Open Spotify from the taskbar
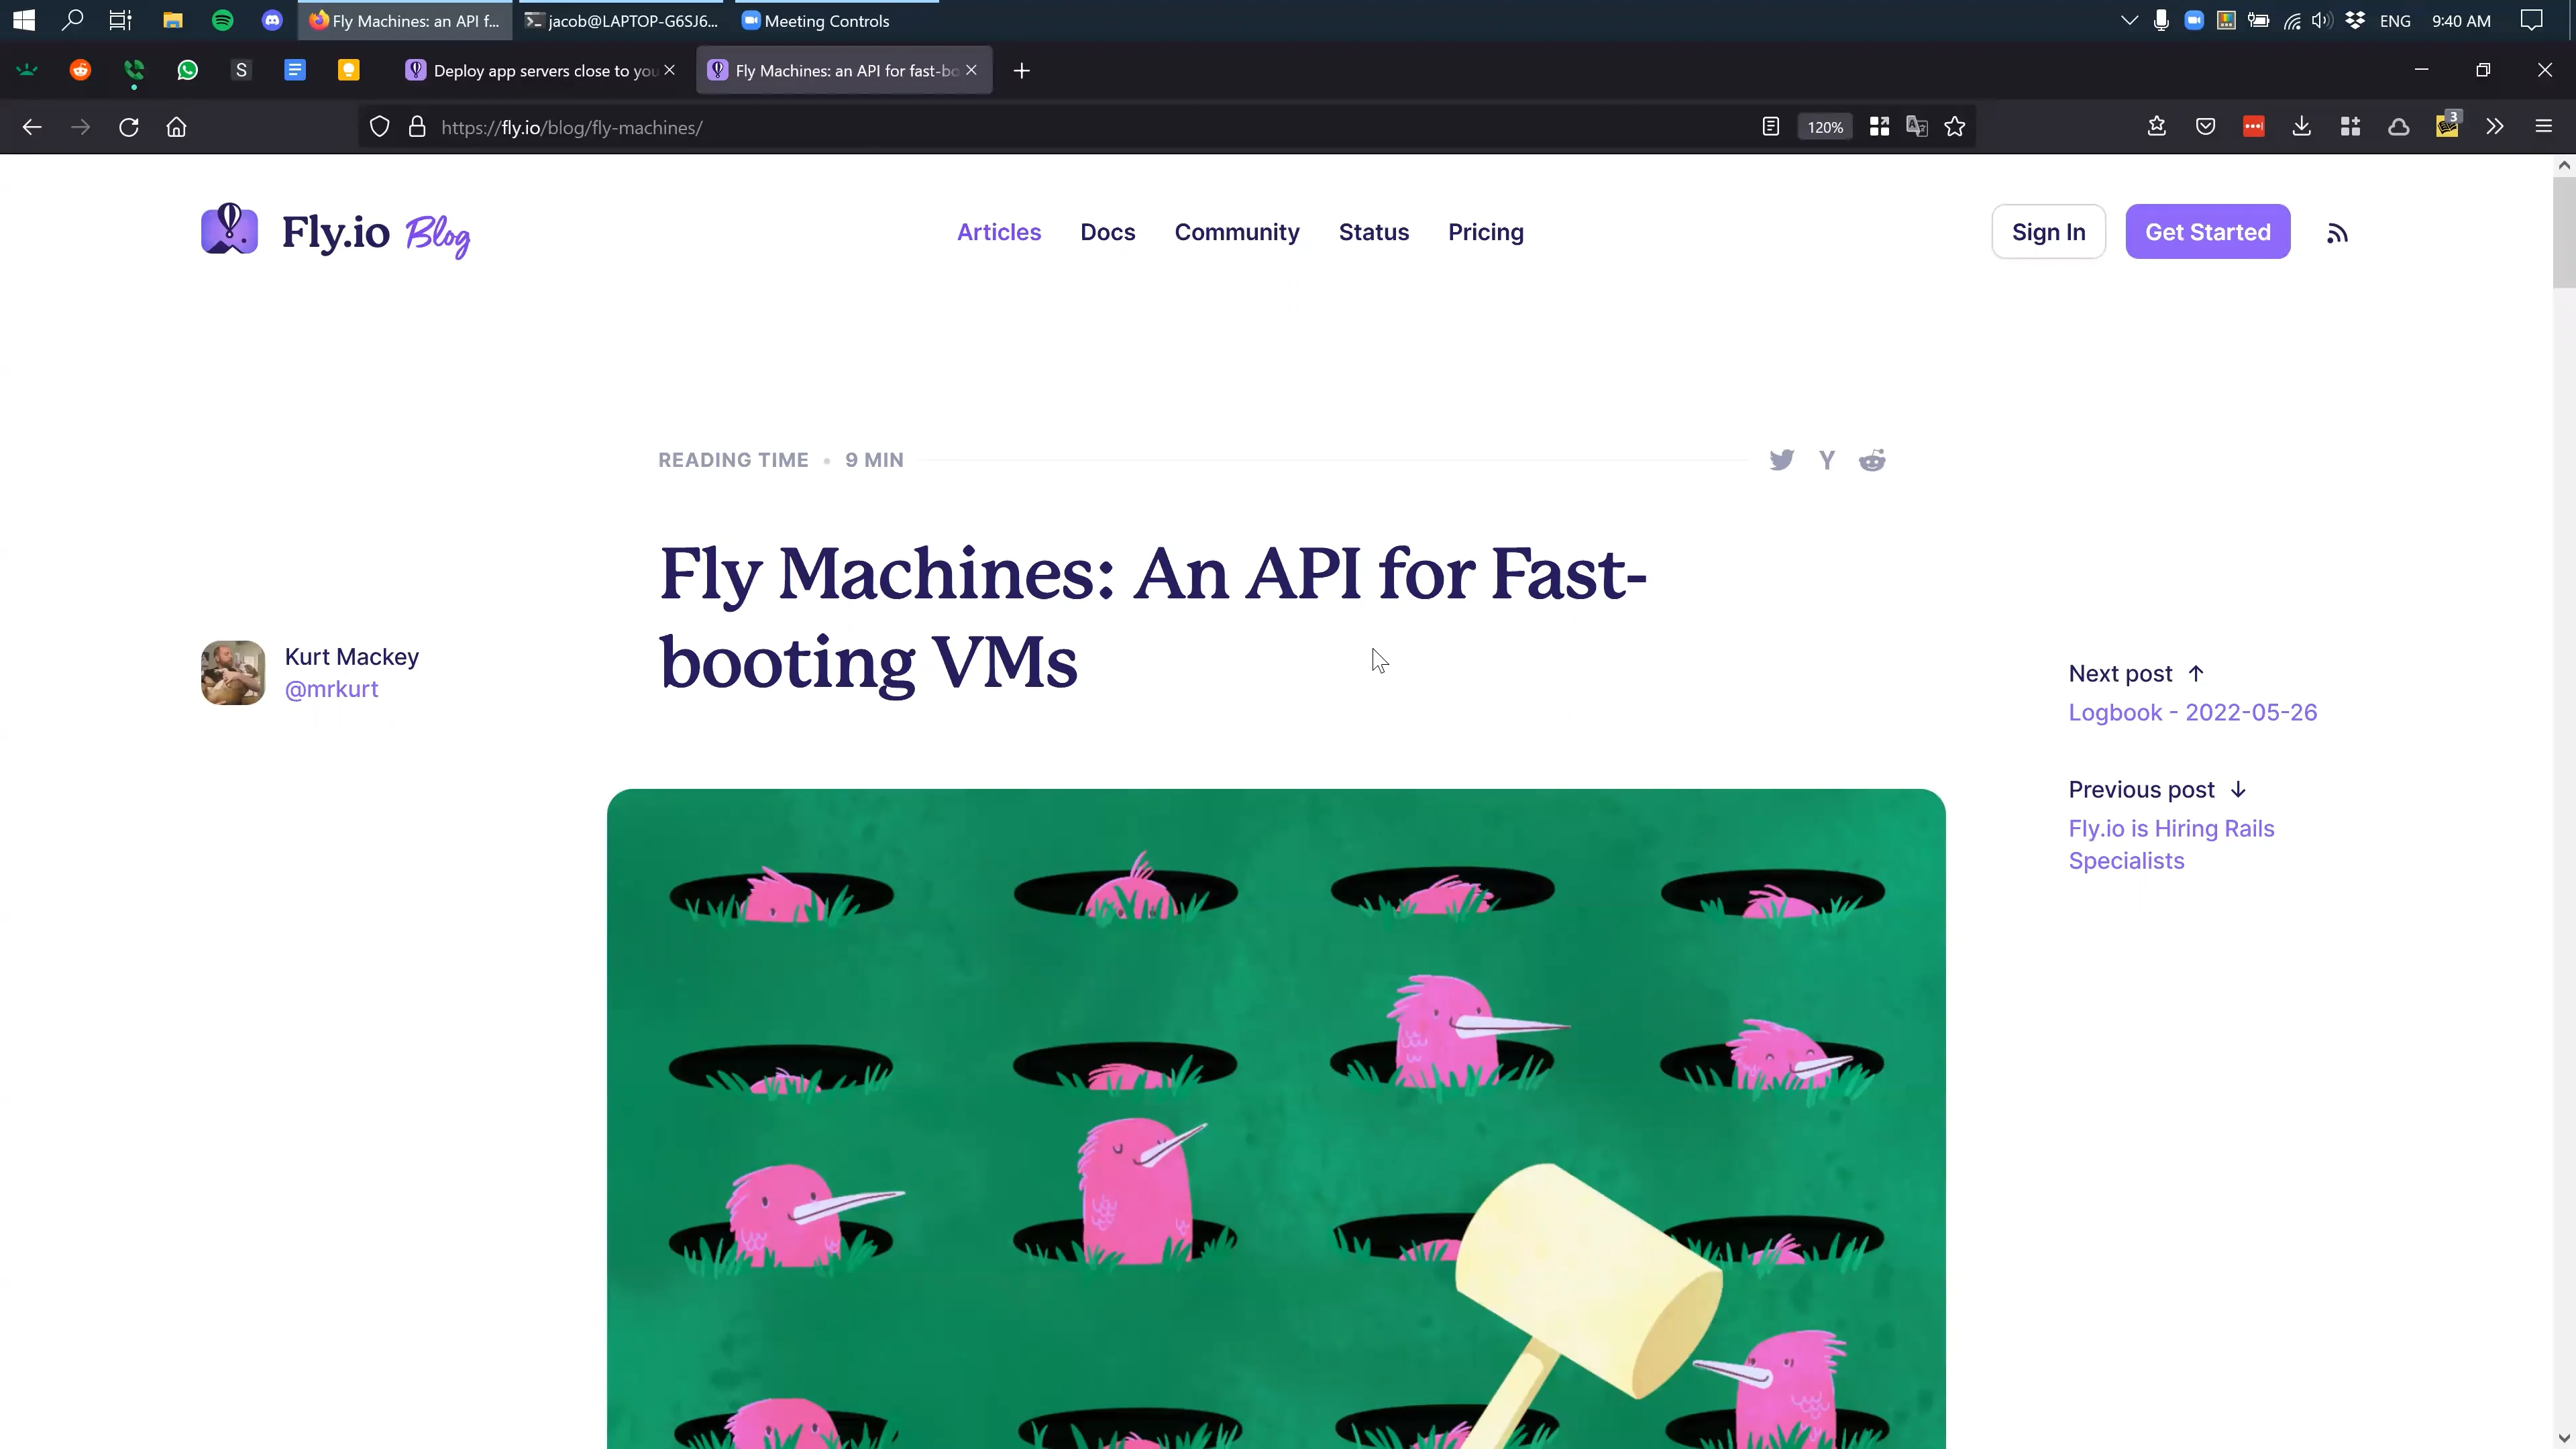Image resolution: width=2576 pixels, height=1449 pixels. (x=222, y=20)
